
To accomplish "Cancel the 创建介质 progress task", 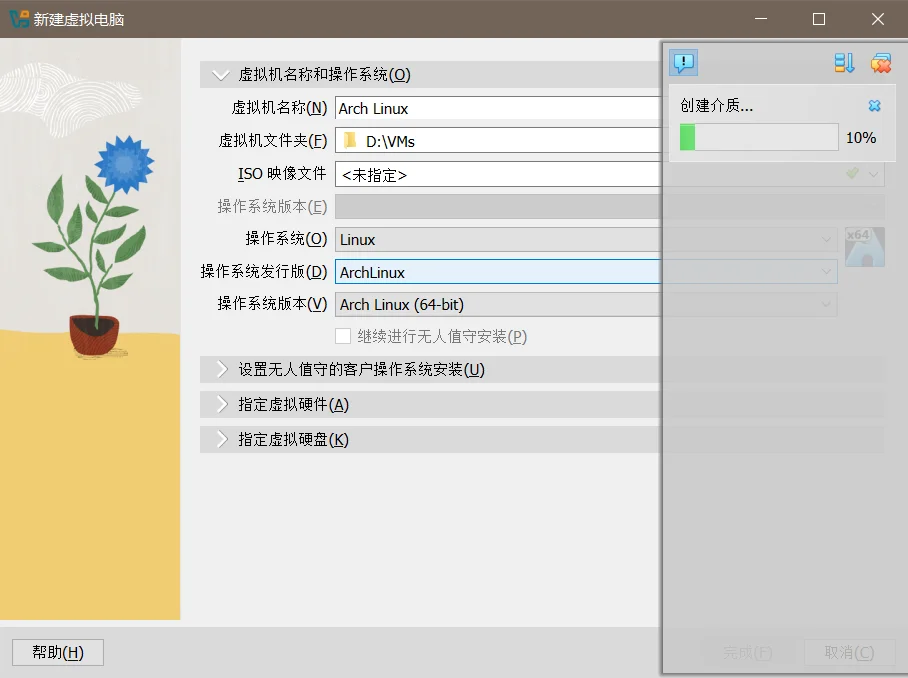I will (874, 105).
